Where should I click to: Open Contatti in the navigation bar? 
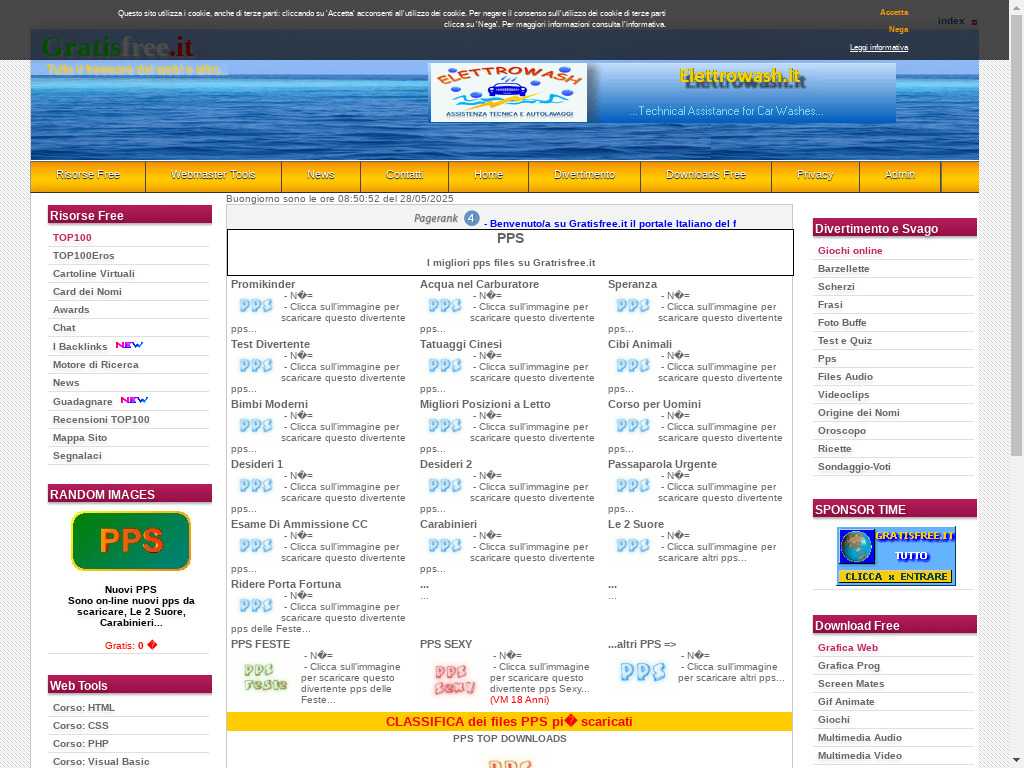click(404, 175)
